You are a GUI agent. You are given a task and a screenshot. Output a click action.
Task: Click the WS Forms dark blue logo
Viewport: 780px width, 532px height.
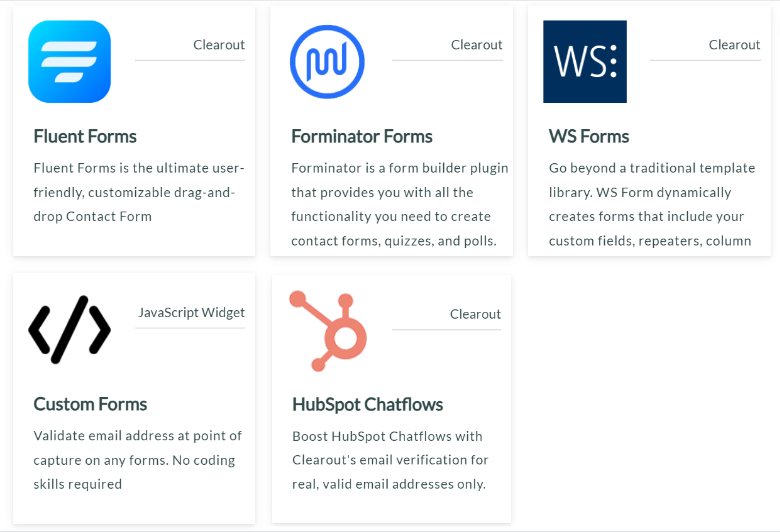pyautogui.click(x=585, y=62)
